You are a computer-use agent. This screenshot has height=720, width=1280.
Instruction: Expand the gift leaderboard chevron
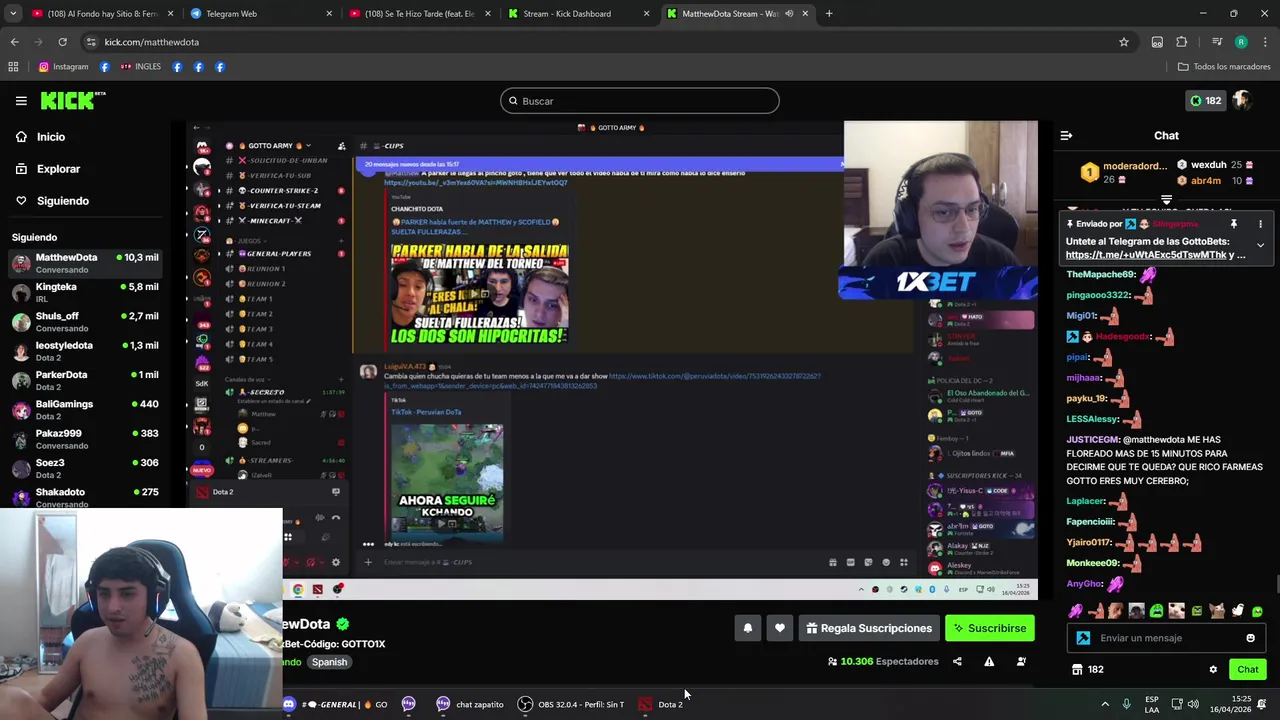coord(1166,200)
